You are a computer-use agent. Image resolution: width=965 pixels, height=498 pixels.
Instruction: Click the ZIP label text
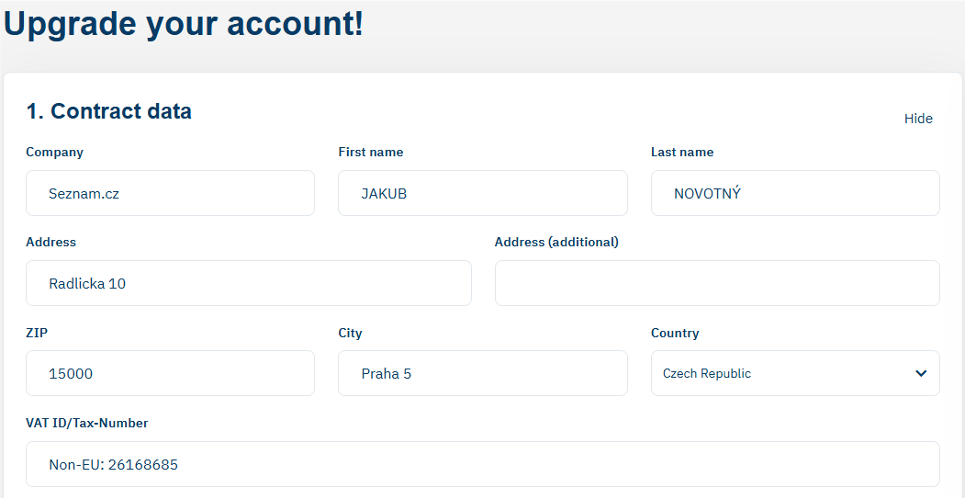click(x=36, y=333)
